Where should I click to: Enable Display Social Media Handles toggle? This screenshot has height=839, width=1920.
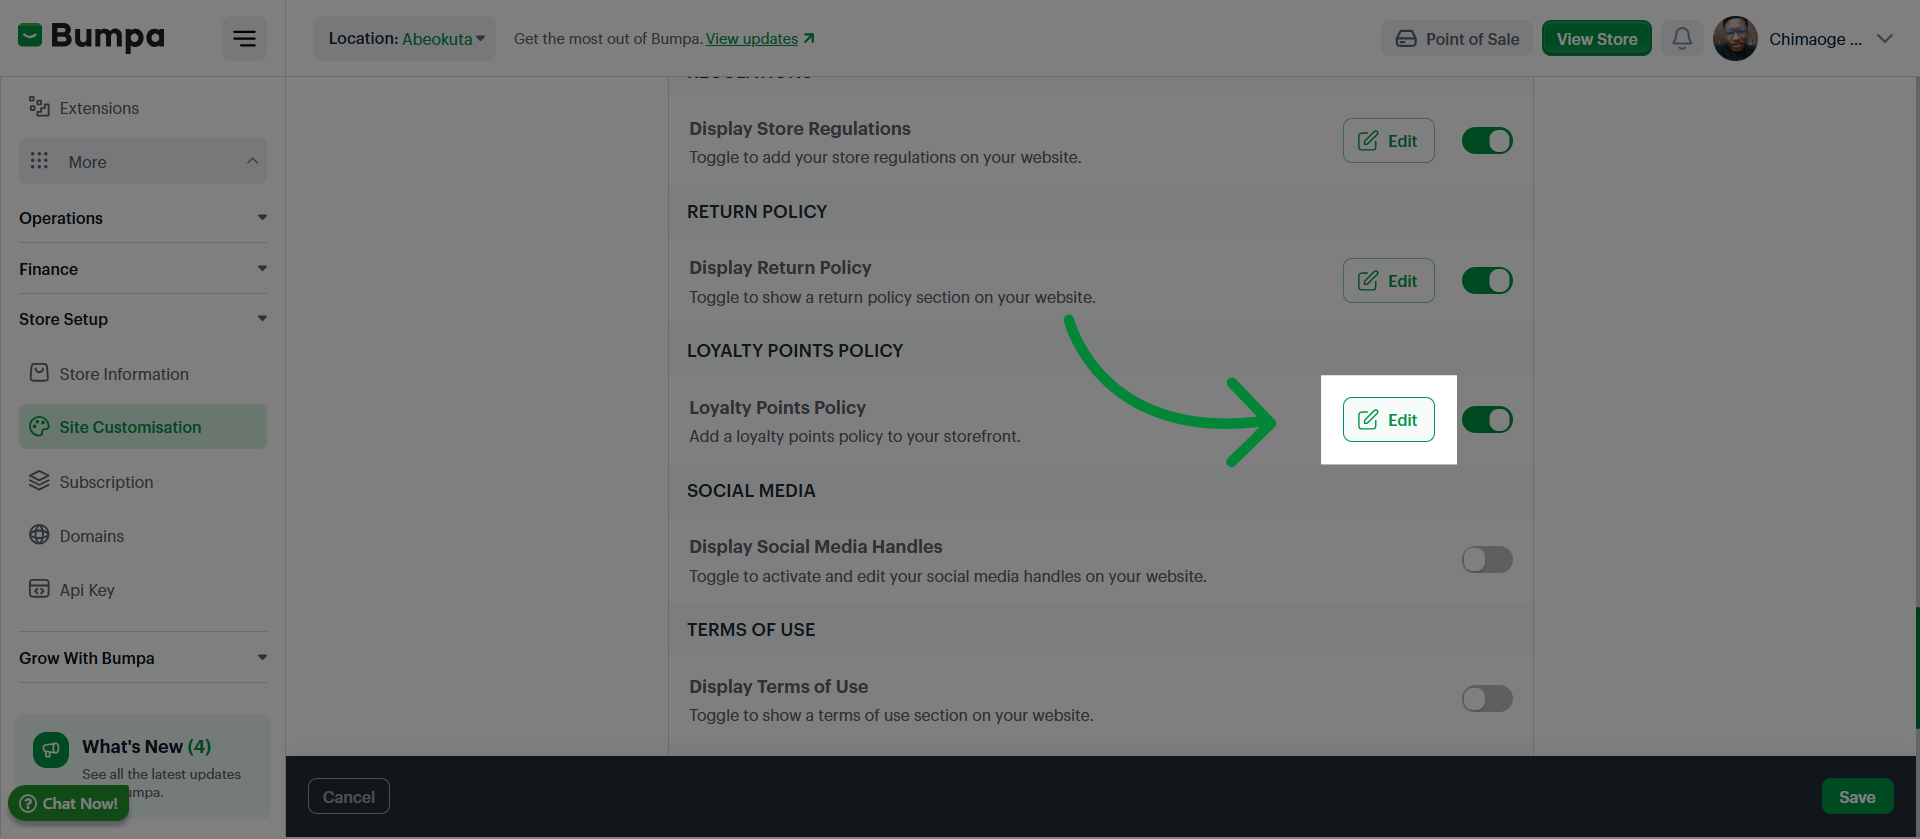[x=1487, y=559]
